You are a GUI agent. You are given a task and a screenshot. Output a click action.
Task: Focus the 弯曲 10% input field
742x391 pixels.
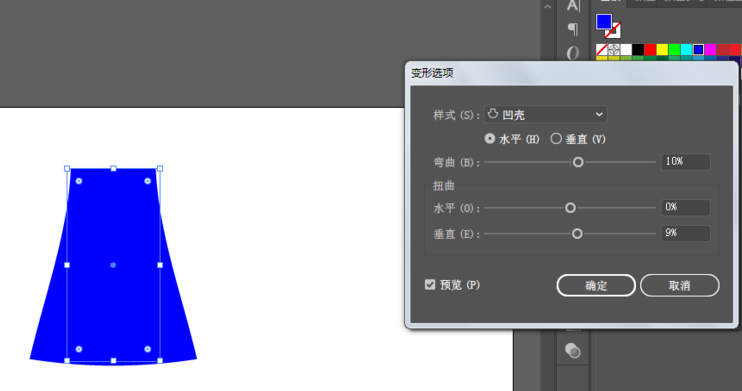686,162
